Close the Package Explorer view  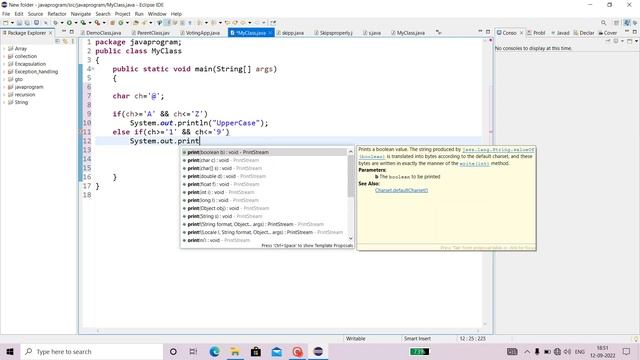click(51, 33)
